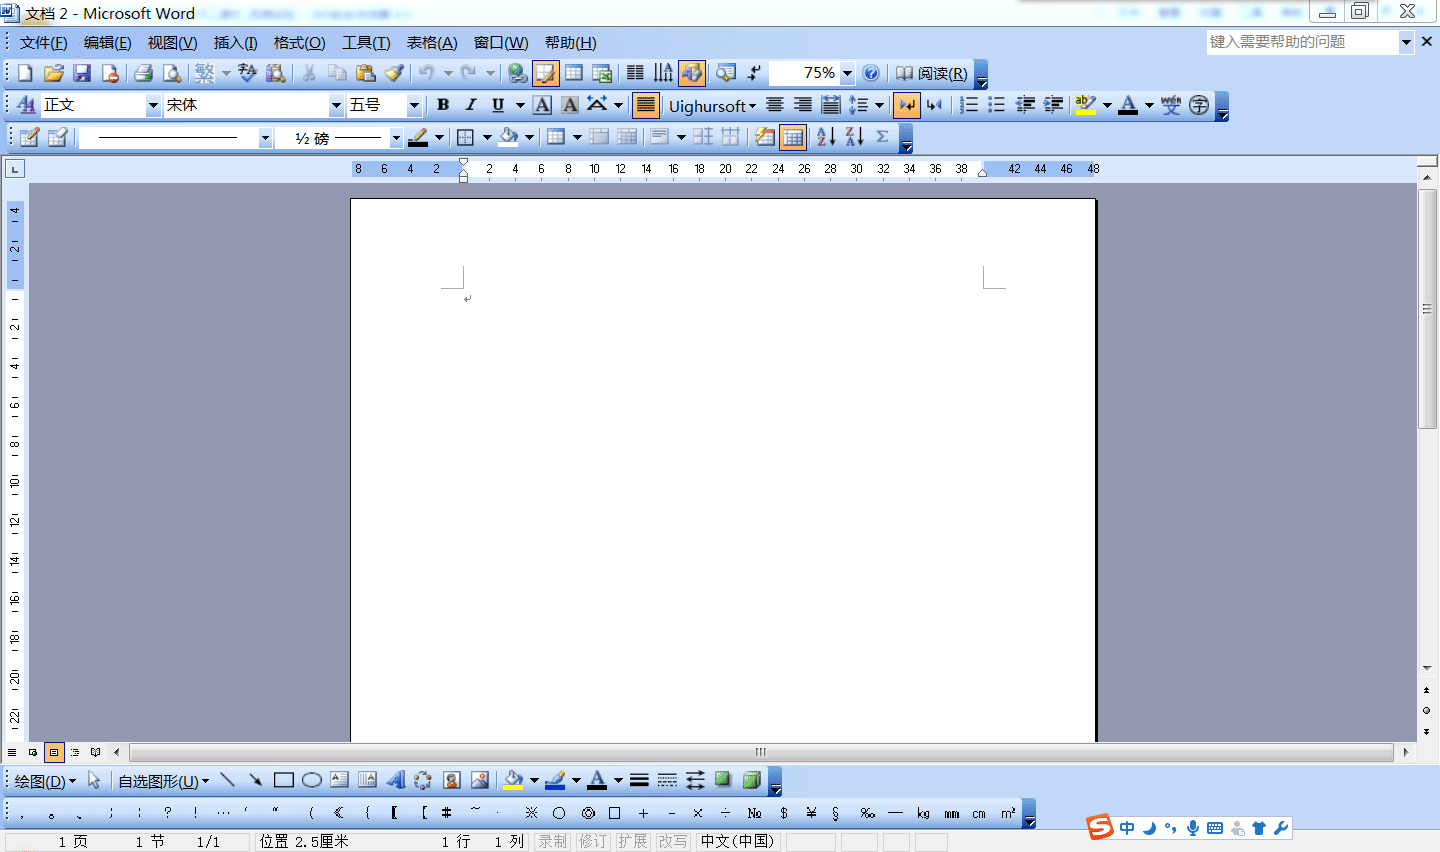Open the 视图(V) menu
Viewport: 1440px width, 852px height.
tap(172, 43)
